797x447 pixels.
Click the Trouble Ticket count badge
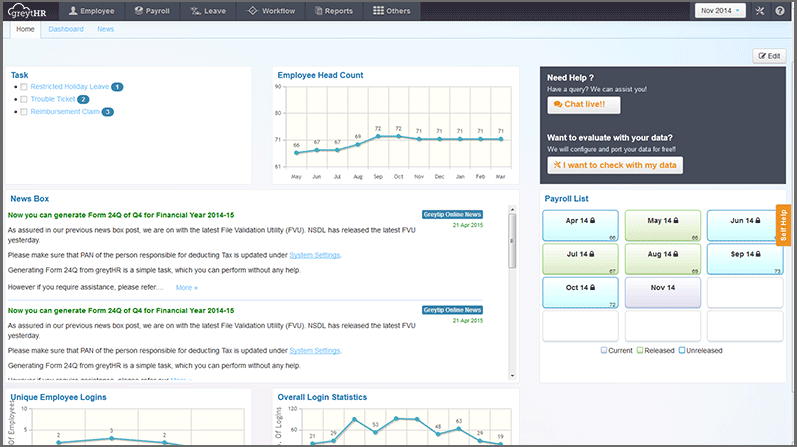point(83,100)
